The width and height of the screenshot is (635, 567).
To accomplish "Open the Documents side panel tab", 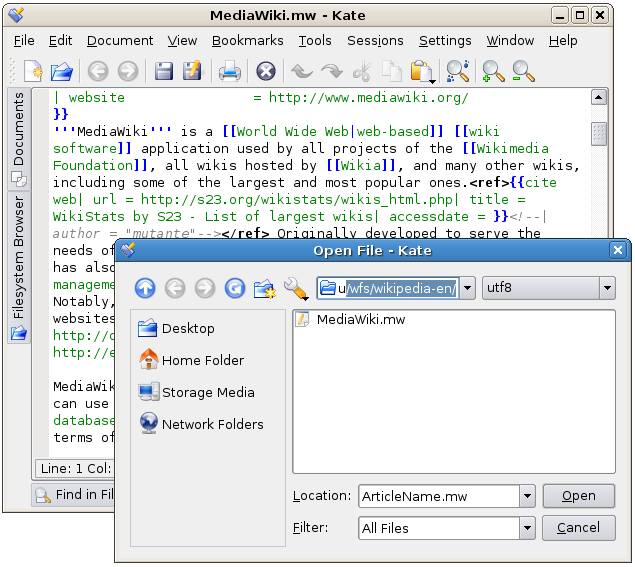I will [19, 139].
